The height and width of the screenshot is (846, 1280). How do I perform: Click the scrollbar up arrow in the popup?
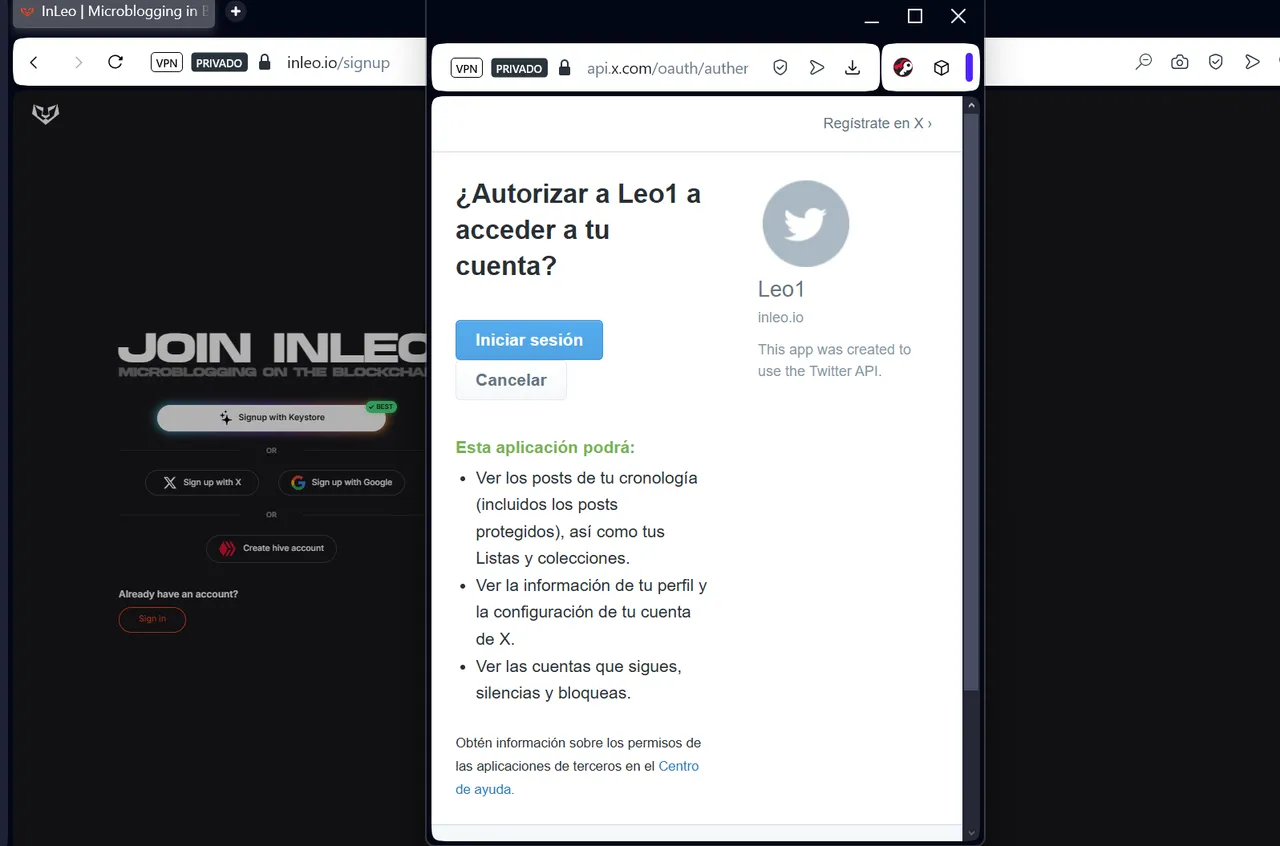(x=971, y=104)
